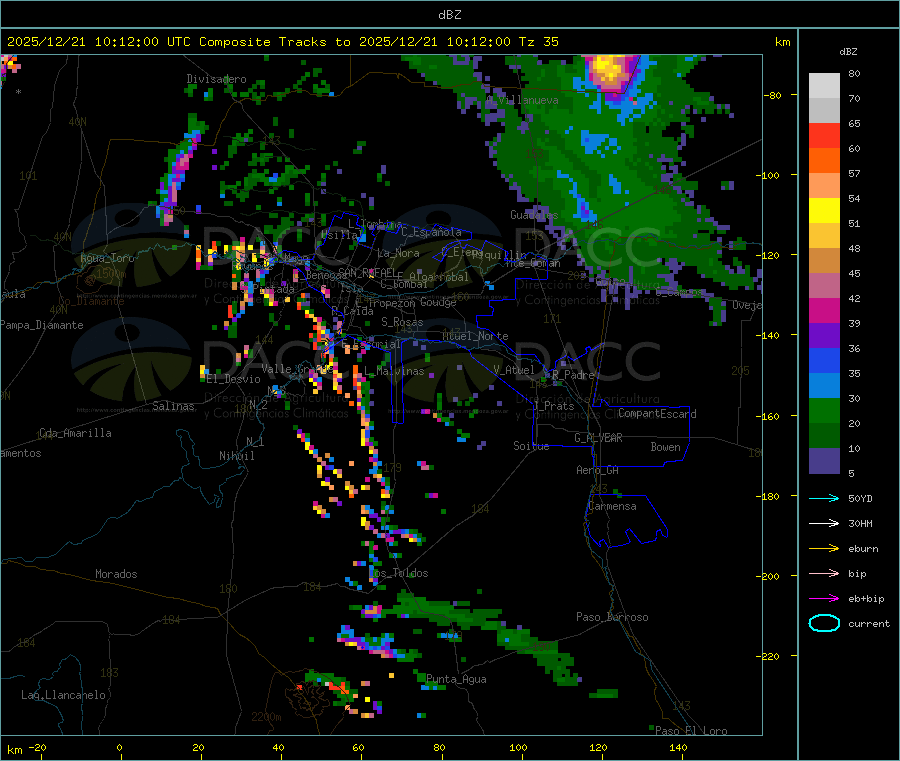Screen dimensions: 900x761
Task: Pick the purple 36-39 dBZ swatch
Action: tap(824, 336)
